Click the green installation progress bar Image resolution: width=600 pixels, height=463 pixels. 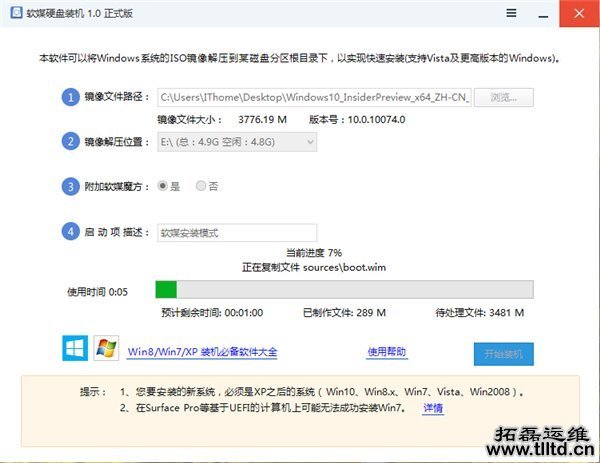click(343, 289)
